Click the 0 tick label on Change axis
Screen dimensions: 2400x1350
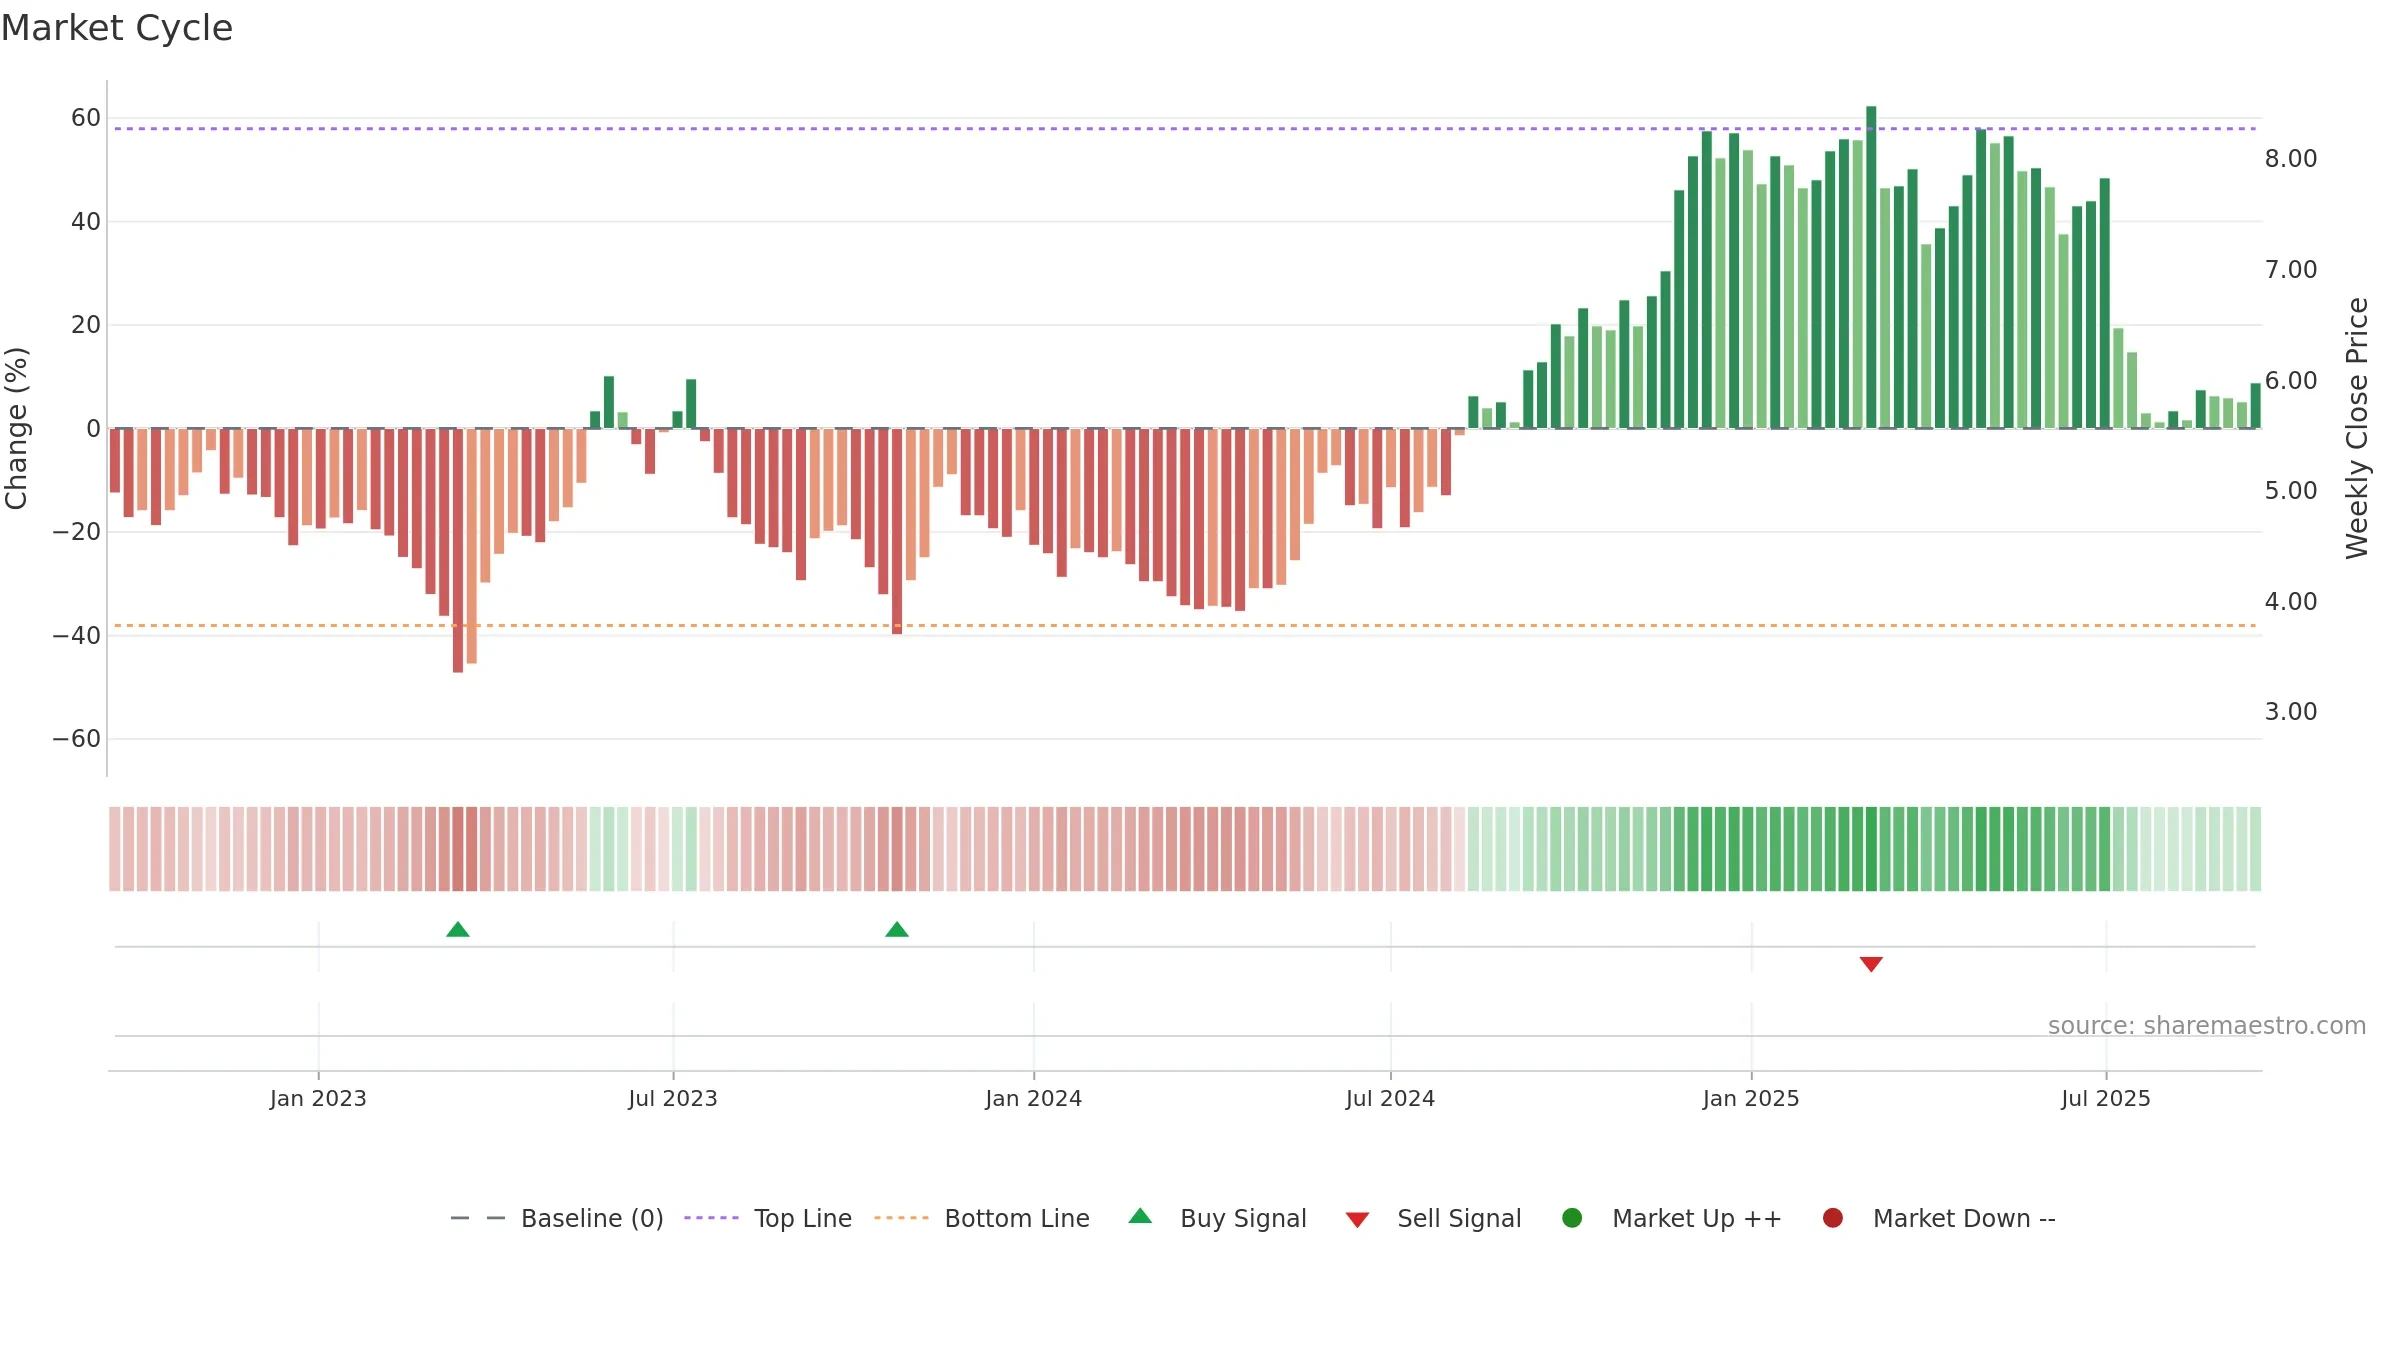[94, 429]
